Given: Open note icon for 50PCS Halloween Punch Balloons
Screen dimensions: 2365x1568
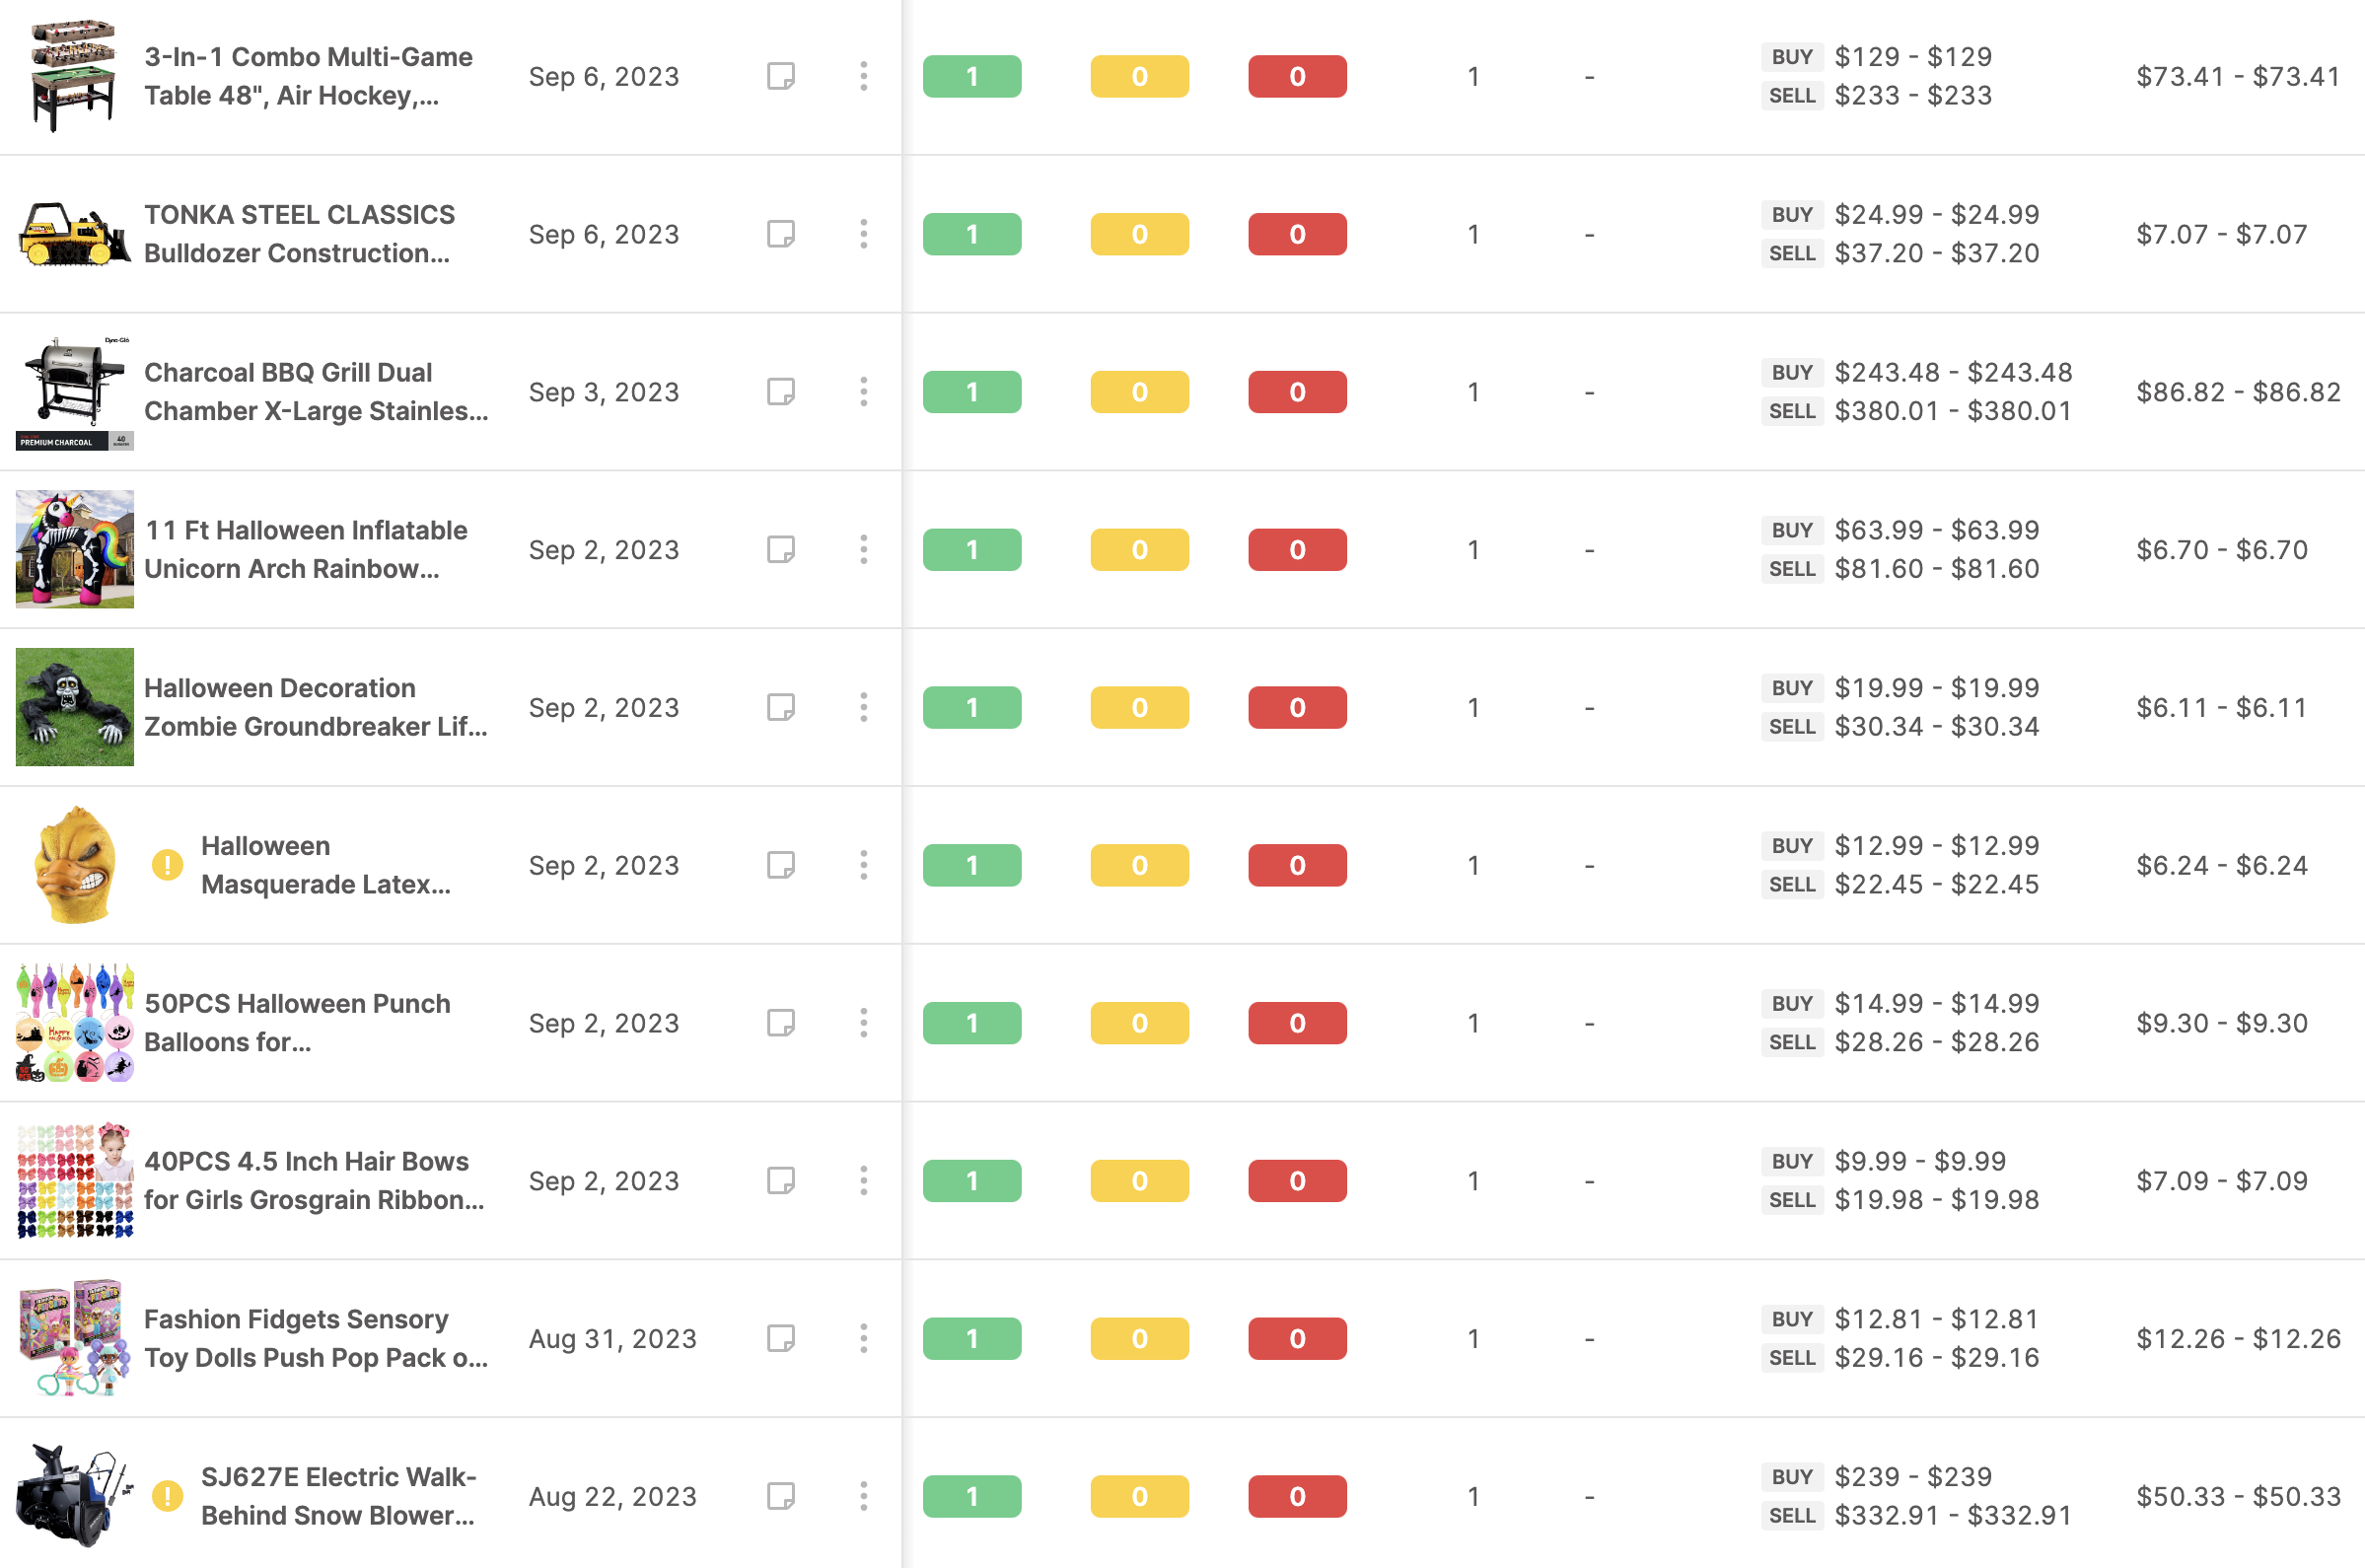Looking at the screenshot, I should 780,1023.
